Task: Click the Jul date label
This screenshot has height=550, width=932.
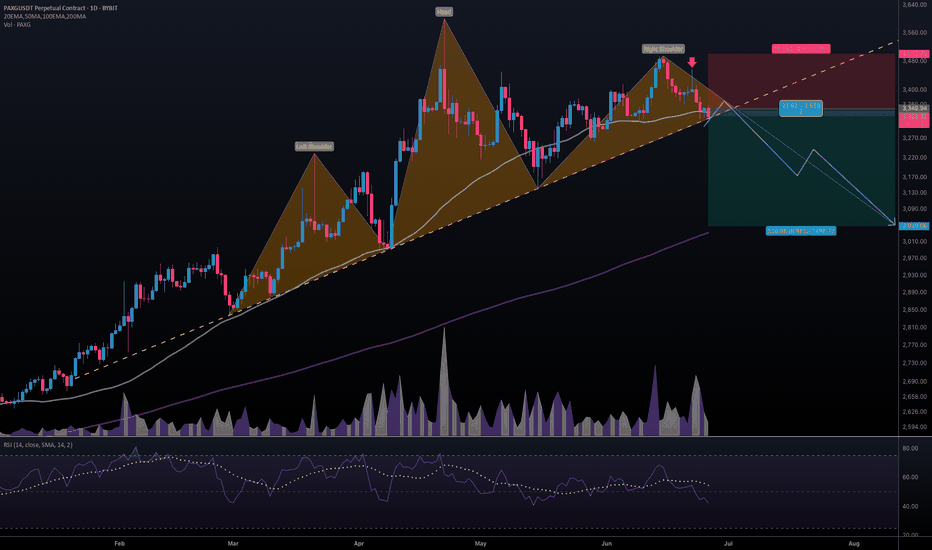Action: (729, 543)
